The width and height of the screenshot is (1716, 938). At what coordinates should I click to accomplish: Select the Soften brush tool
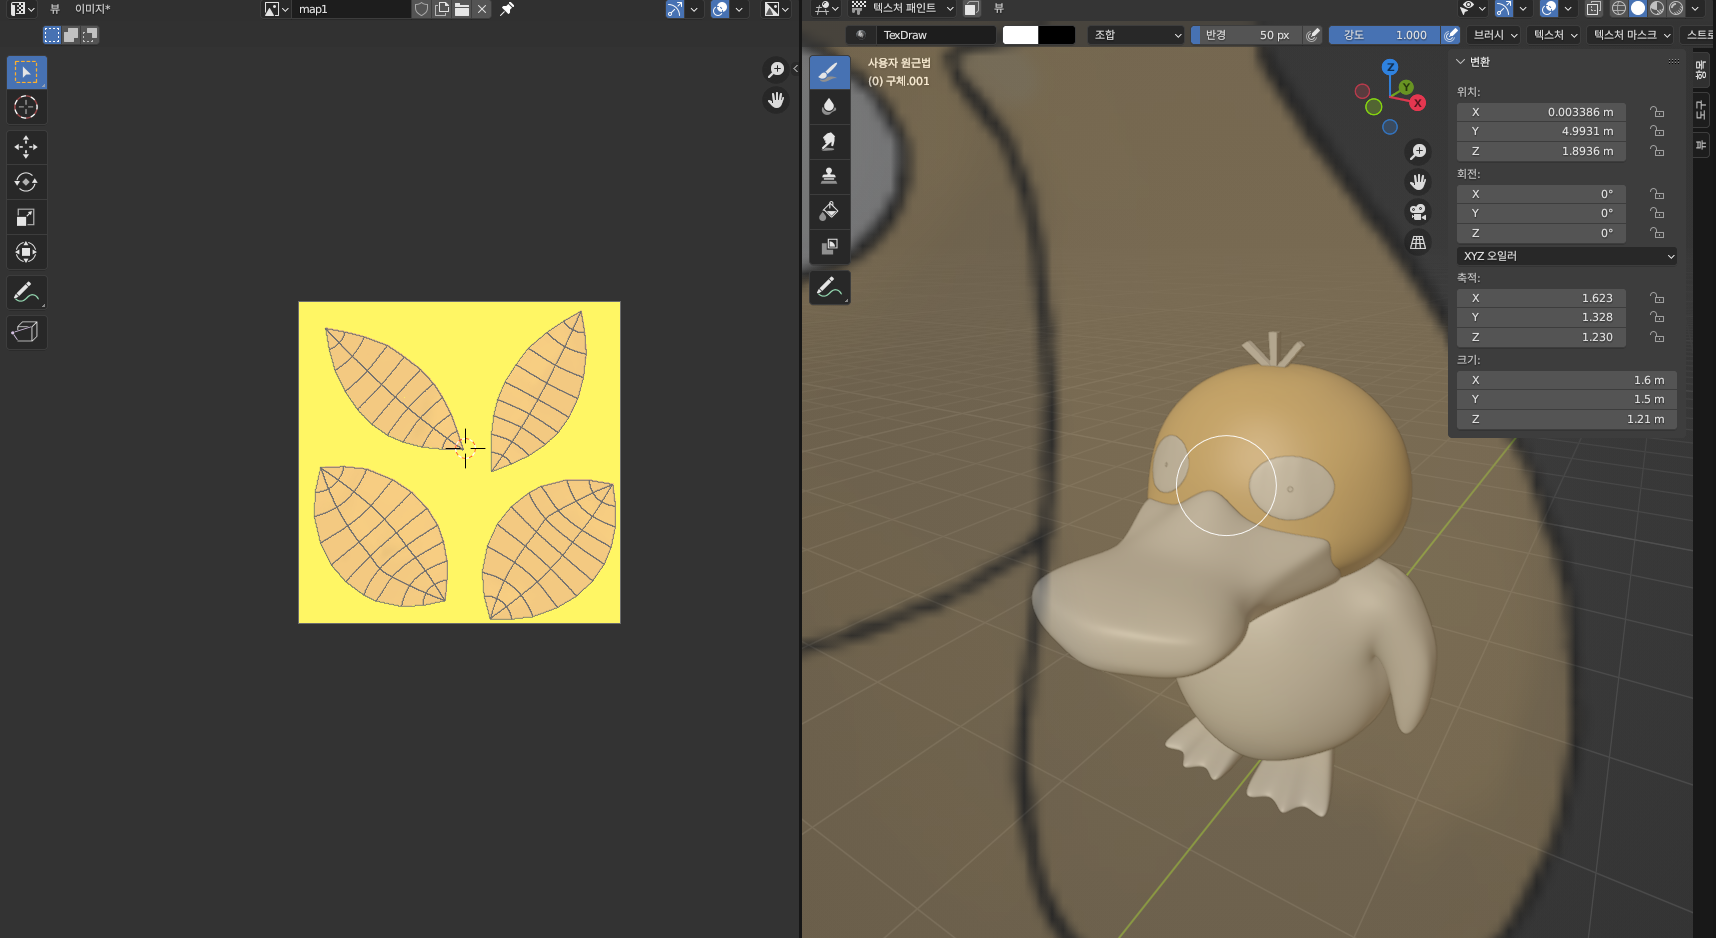point(829,107)
